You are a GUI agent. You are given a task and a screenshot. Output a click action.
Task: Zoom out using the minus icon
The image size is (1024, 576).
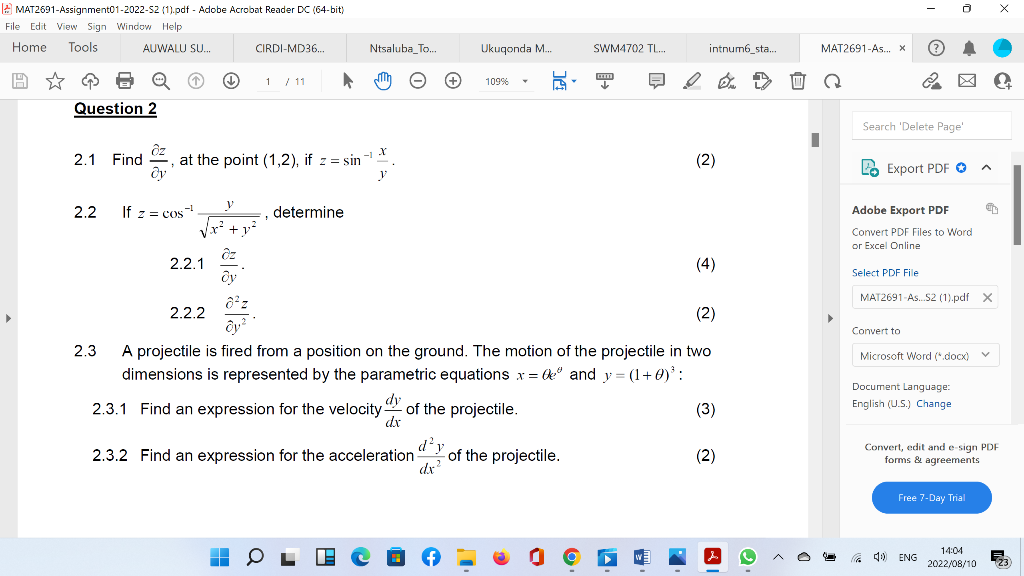[x=417, y=82]
